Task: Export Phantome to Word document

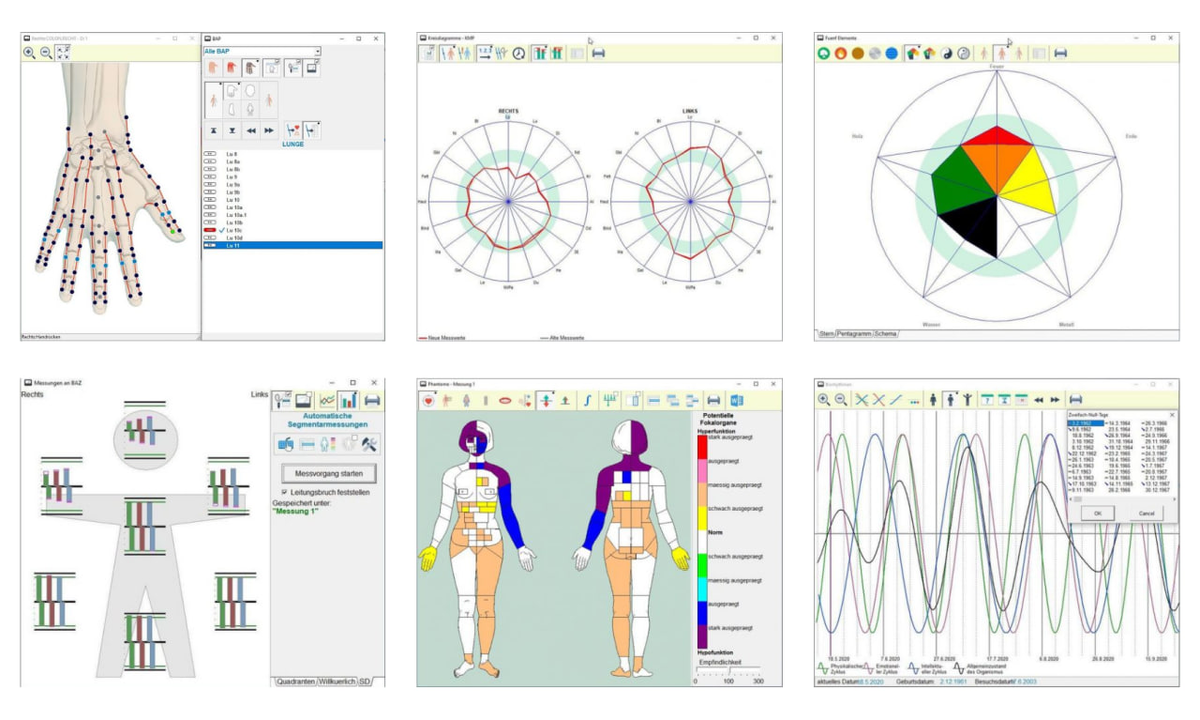Action: (737, 401)
